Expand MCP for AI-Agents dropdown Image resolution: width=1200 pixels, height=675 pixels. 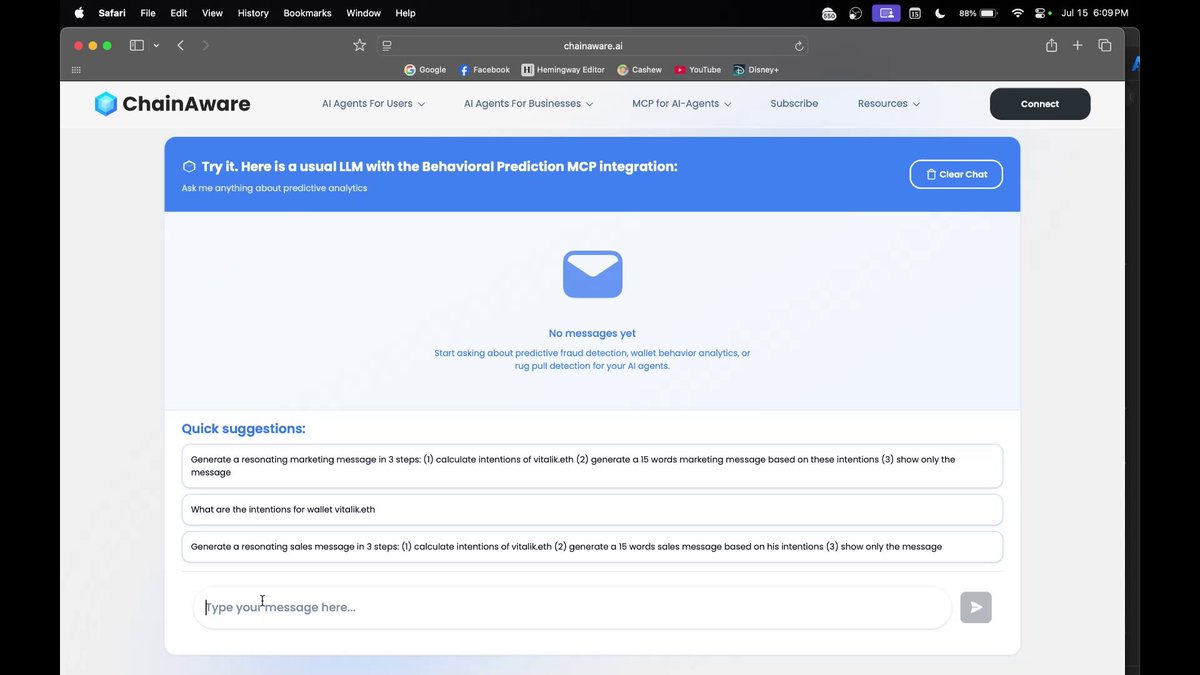pyautogui.click(x=682, y=104)
